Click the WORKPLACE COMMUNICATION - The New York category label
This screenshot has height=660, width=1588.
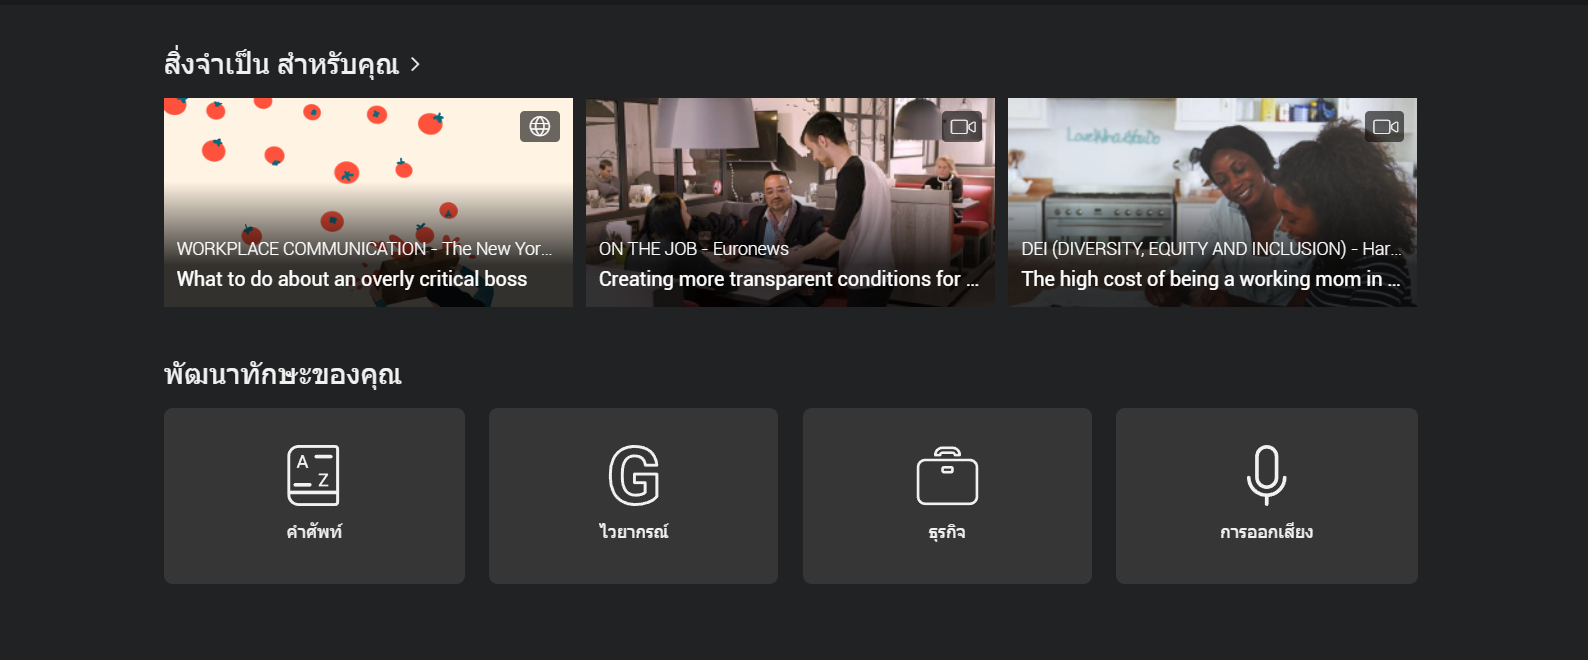click(x=364, y=249)
